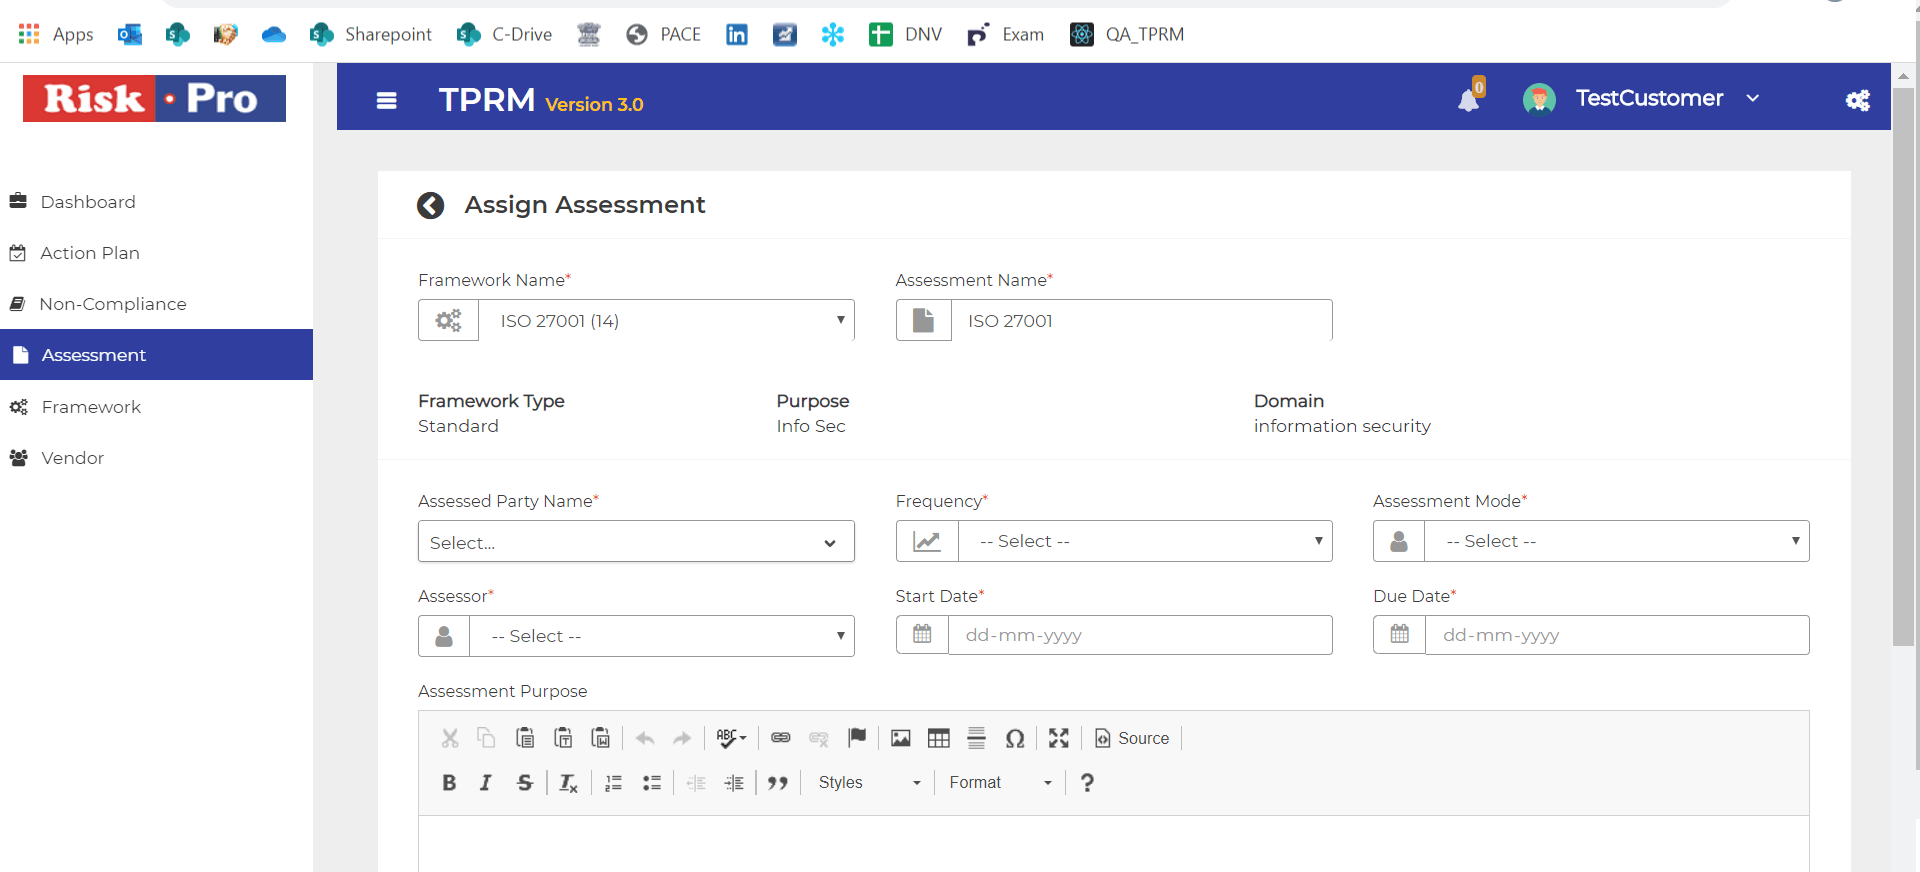
Task: Open Dashboard from the sidebar
Action: point(88,202)
